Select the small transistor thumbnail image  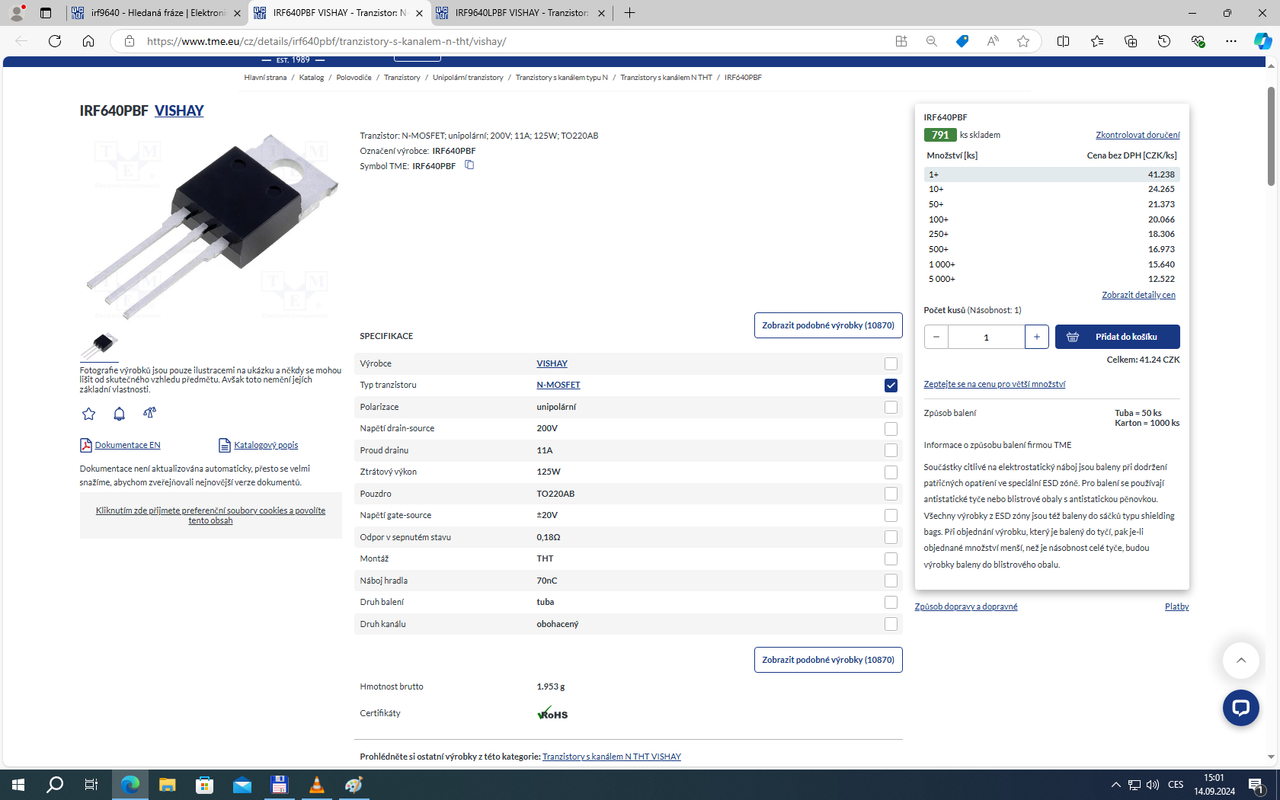click(x=99, y=346)
